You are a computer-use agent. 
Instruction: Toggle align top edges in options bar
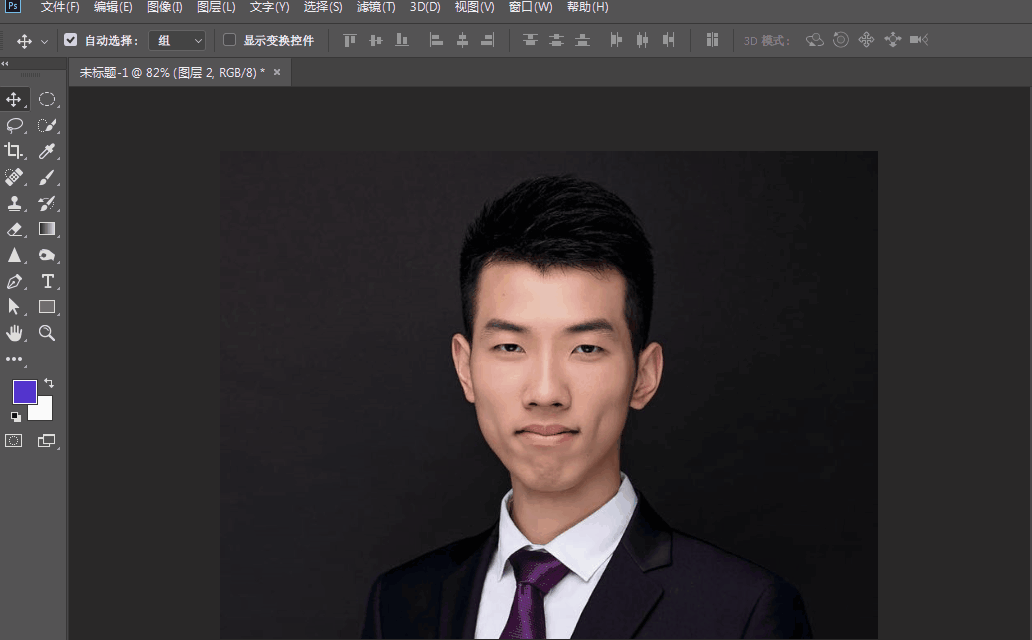(348, 40)
